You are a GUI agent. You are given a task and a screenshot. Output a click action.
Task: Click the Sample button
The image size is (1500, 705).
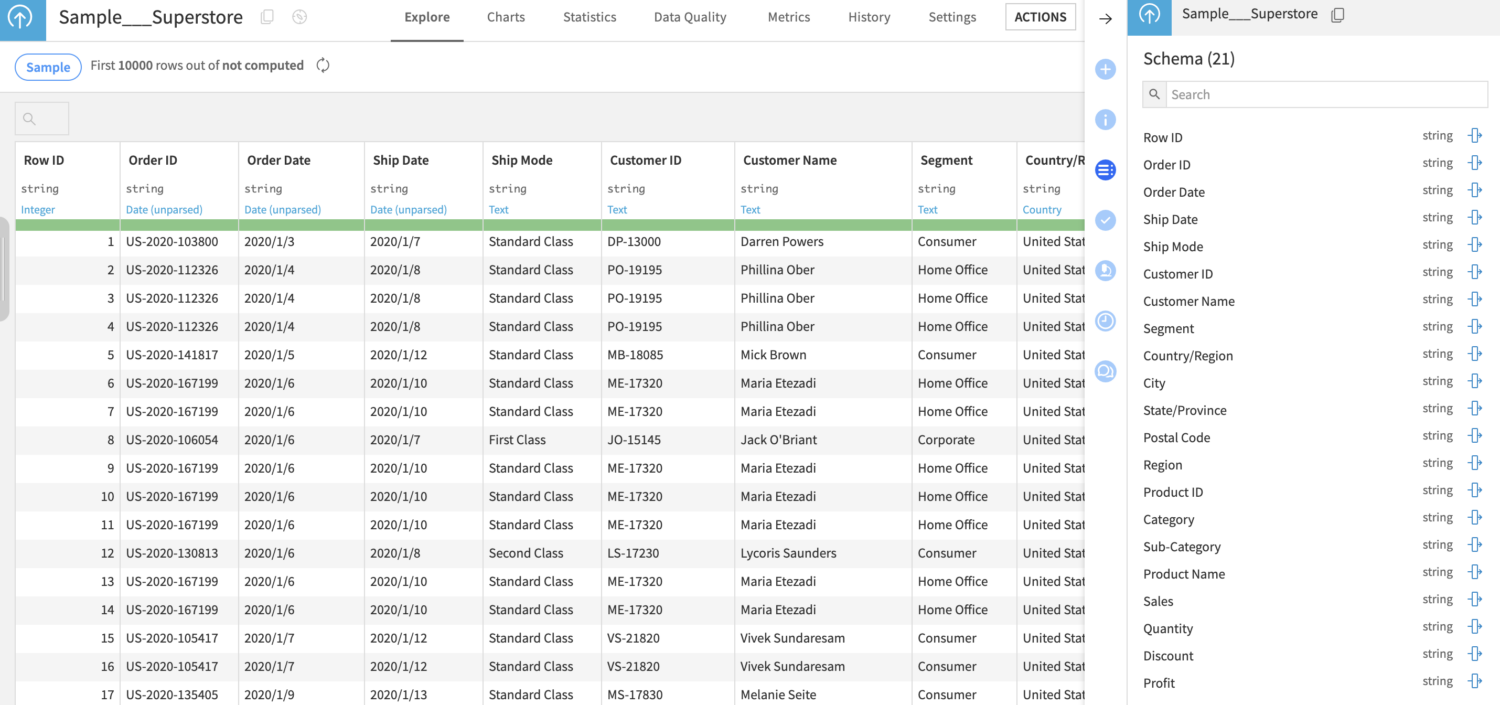coord(48,67)
